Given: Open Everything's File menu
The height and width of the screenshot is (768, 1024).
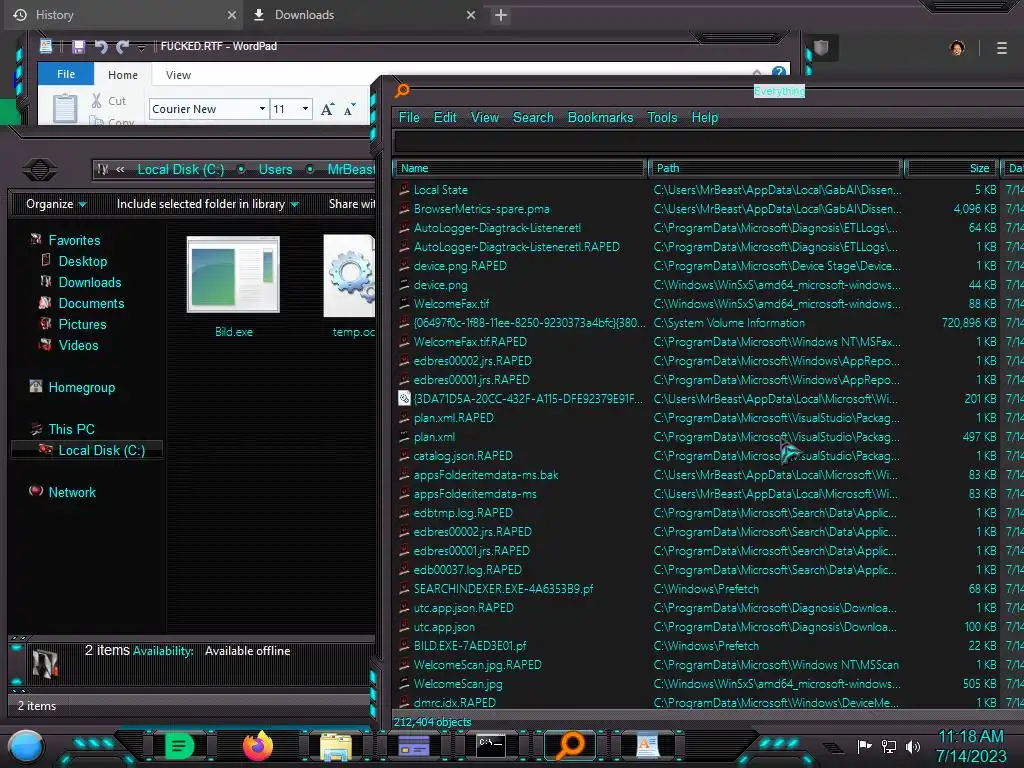Looking at the screenshot, I should (409, 118).
